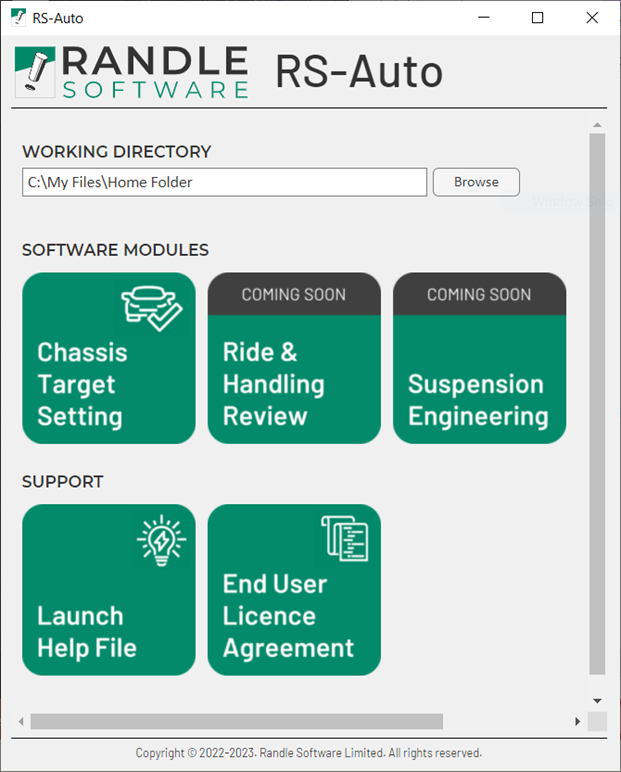The height and width of the screenshot is (772, 621).
Task: Click the vertical scrollbar down arrow
Action: [x=597, y=701]
